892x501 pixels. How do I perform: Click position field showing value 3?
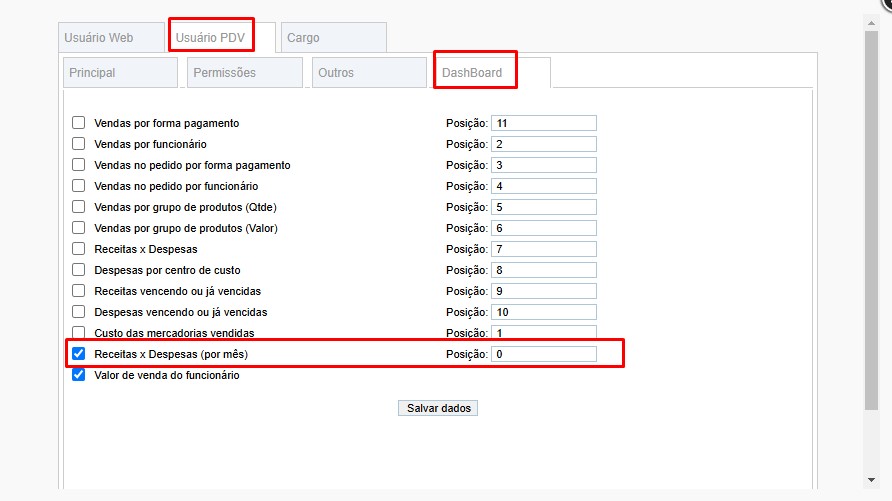click(544, 165)
